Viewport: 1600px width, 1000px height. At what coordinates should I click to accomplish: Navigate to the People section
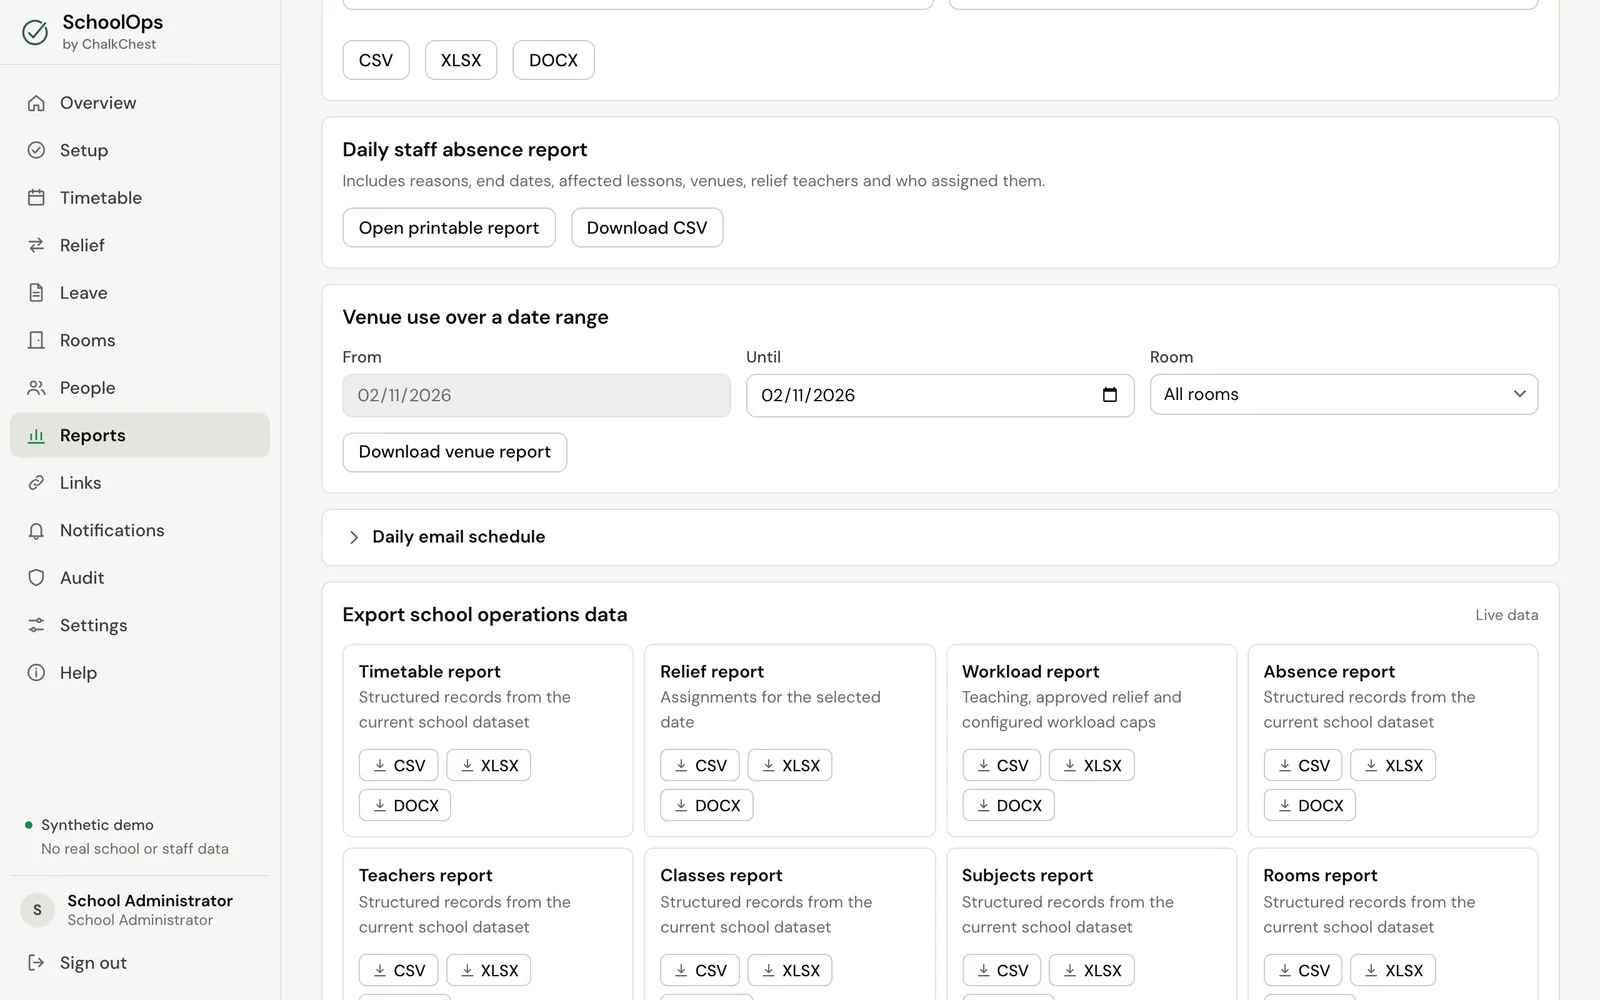point(140,388)
